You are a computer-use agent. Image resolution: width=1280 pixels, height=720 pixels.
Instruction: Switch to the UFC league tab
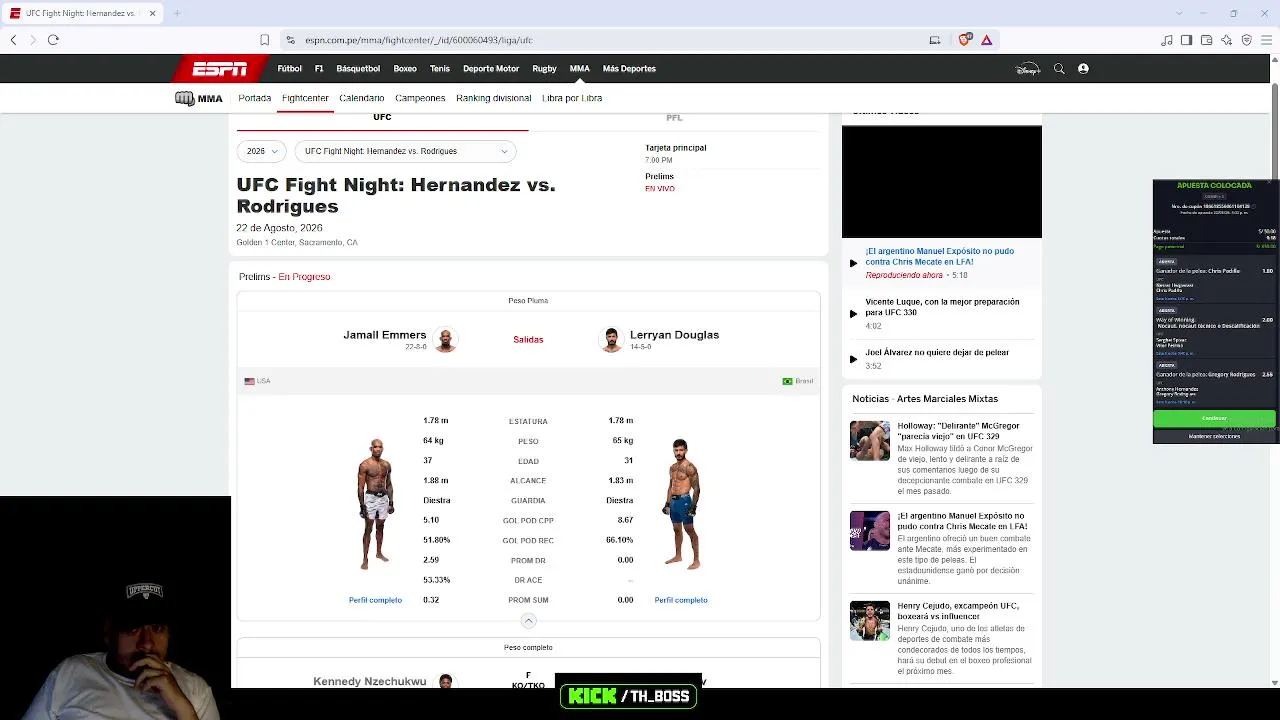click(382, 118)
